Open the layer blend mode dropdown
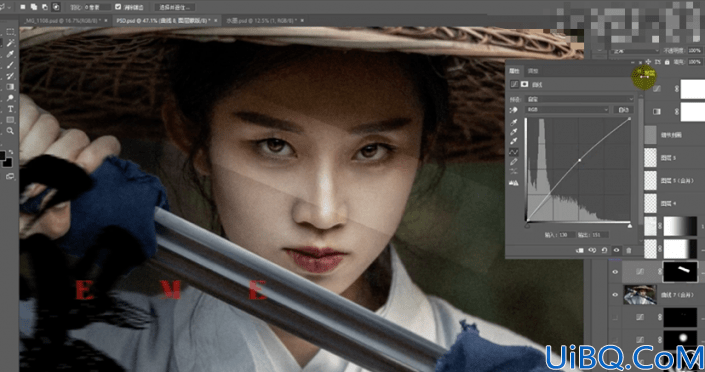 (634, 51)
